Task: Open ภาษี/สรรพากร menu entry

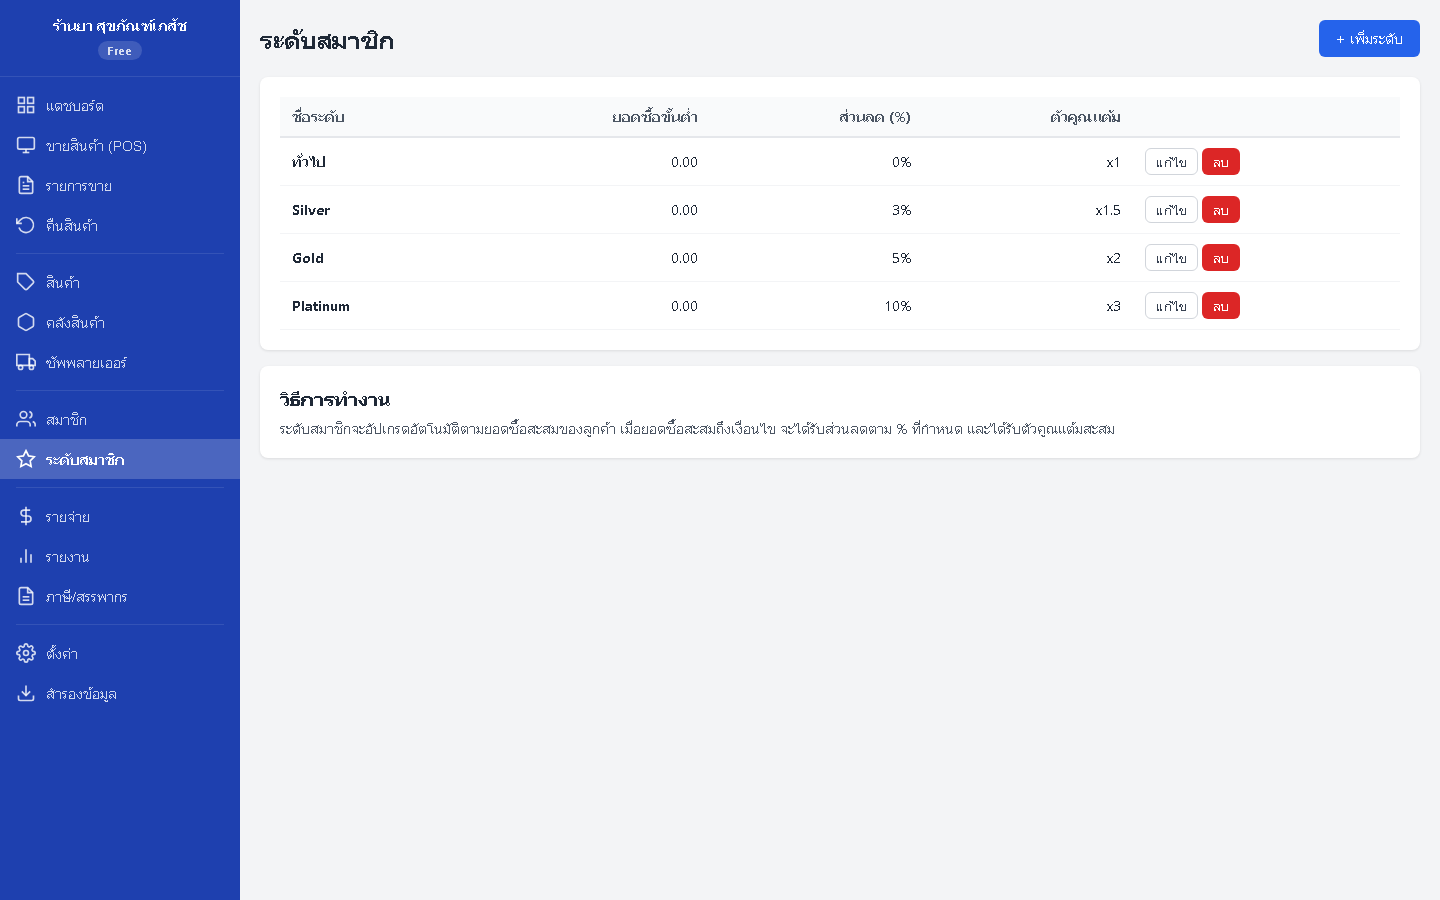Action: [x=86, y=597]
